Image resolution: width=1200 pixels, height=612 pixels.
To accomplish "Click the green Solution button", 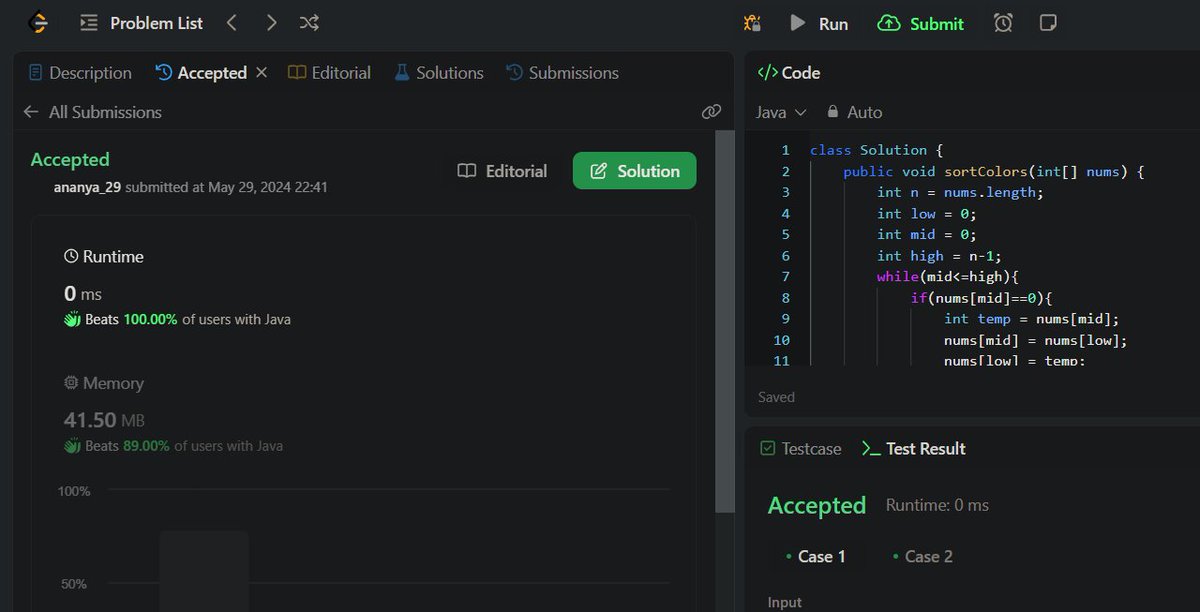I will [634, 171].
